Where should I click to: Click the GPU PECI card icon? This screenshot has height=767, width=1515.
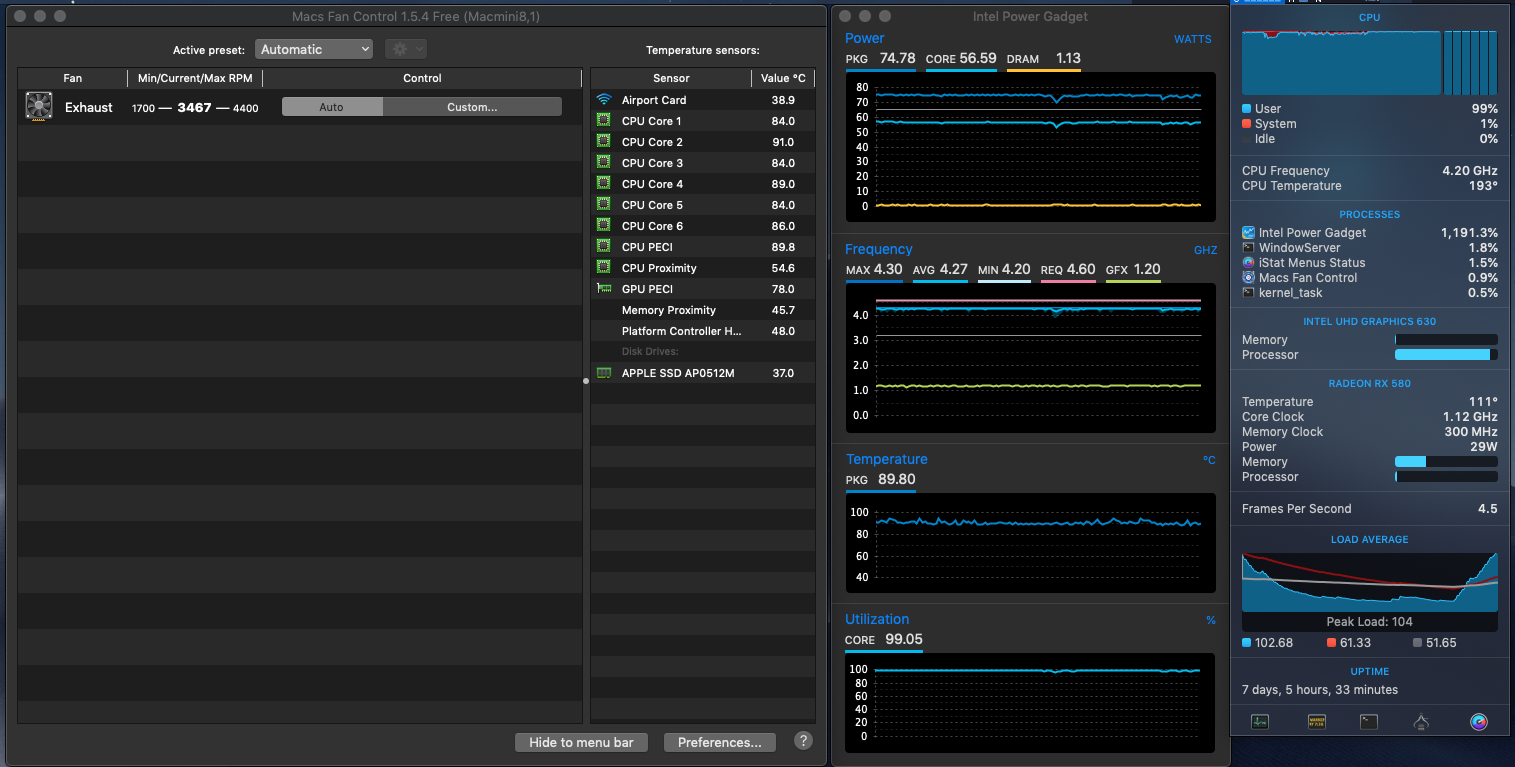point(604,288)
